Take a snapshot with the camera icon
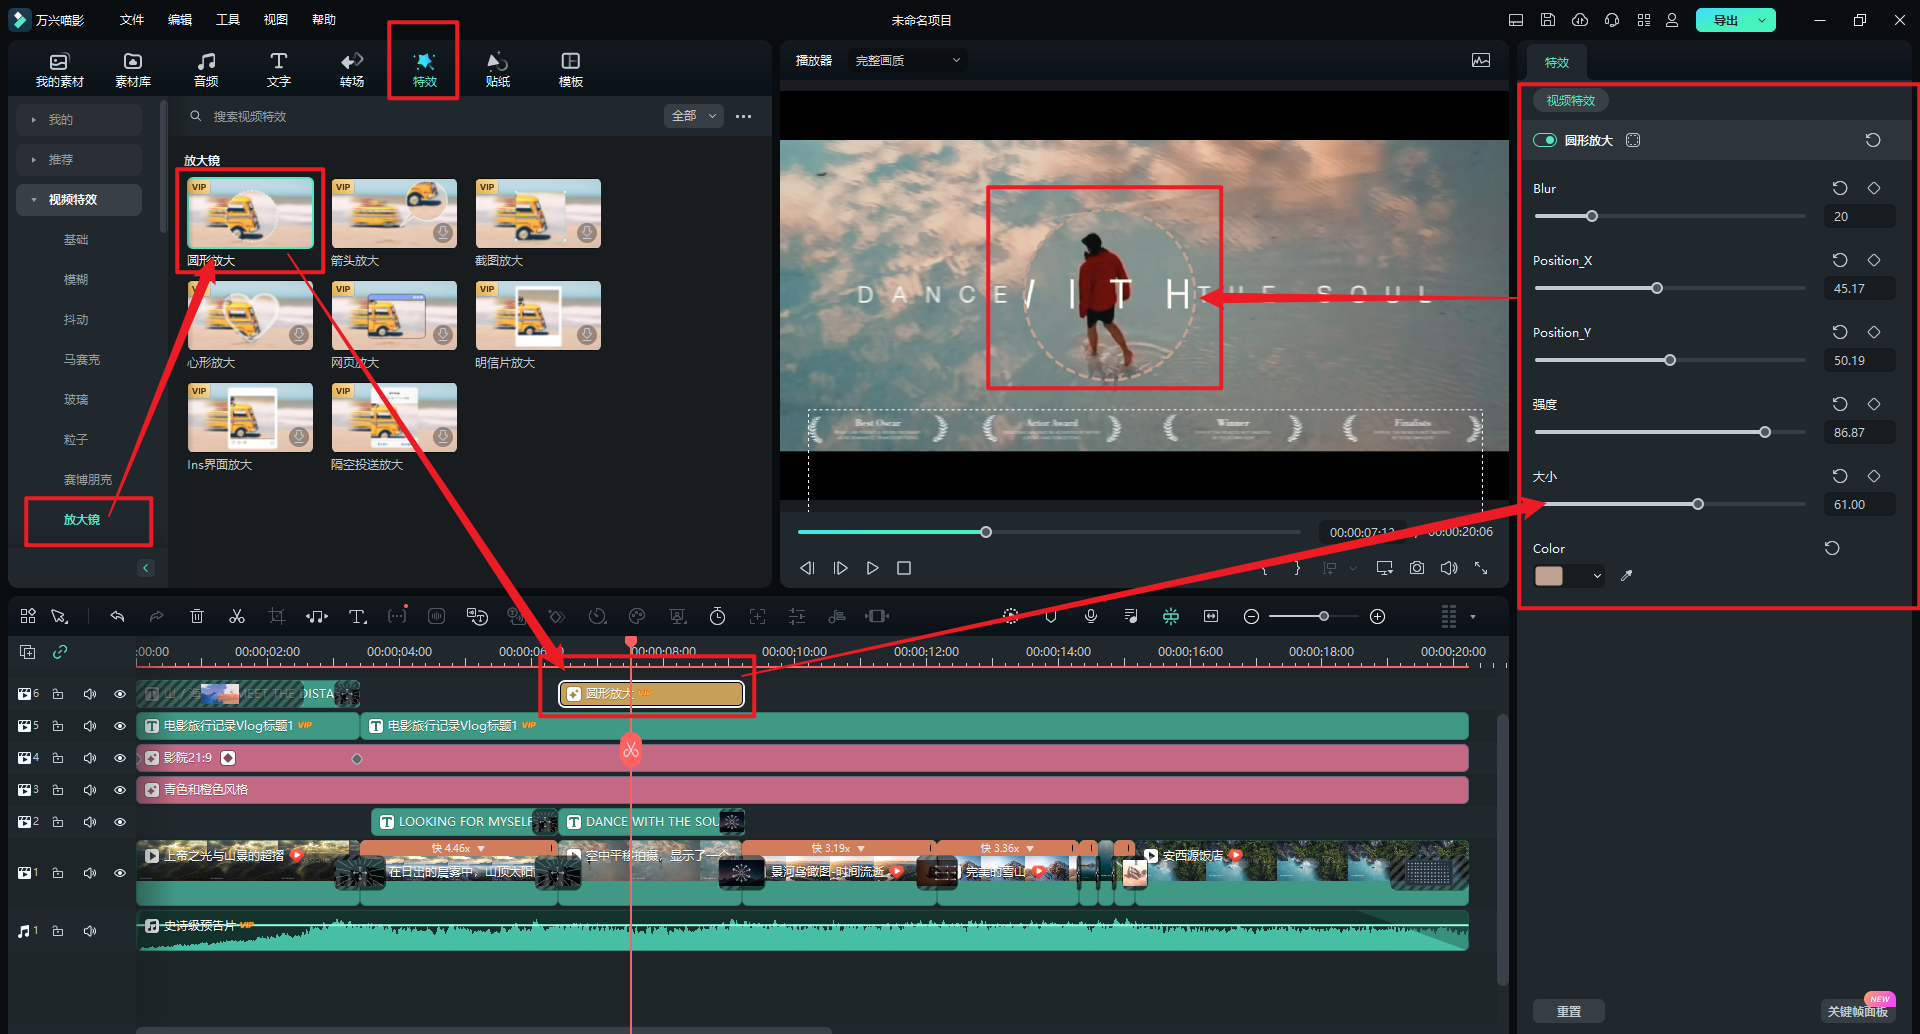Image resolution: width=1920 pixels, height=1034 pixels. tap(1417, 568)
